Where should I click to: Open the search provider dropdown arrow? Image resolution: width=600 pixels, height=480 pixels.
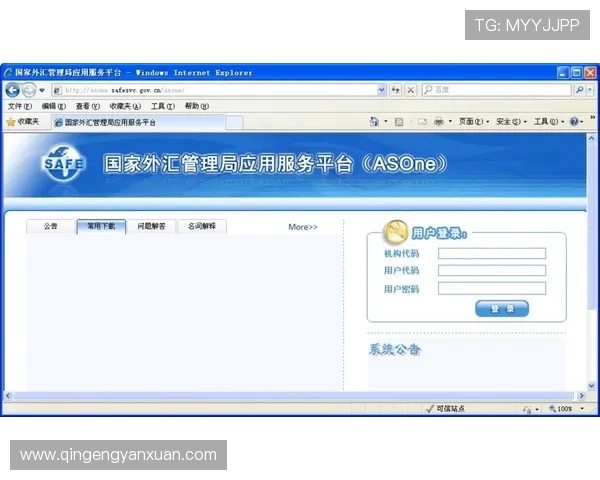coord(590,90)
